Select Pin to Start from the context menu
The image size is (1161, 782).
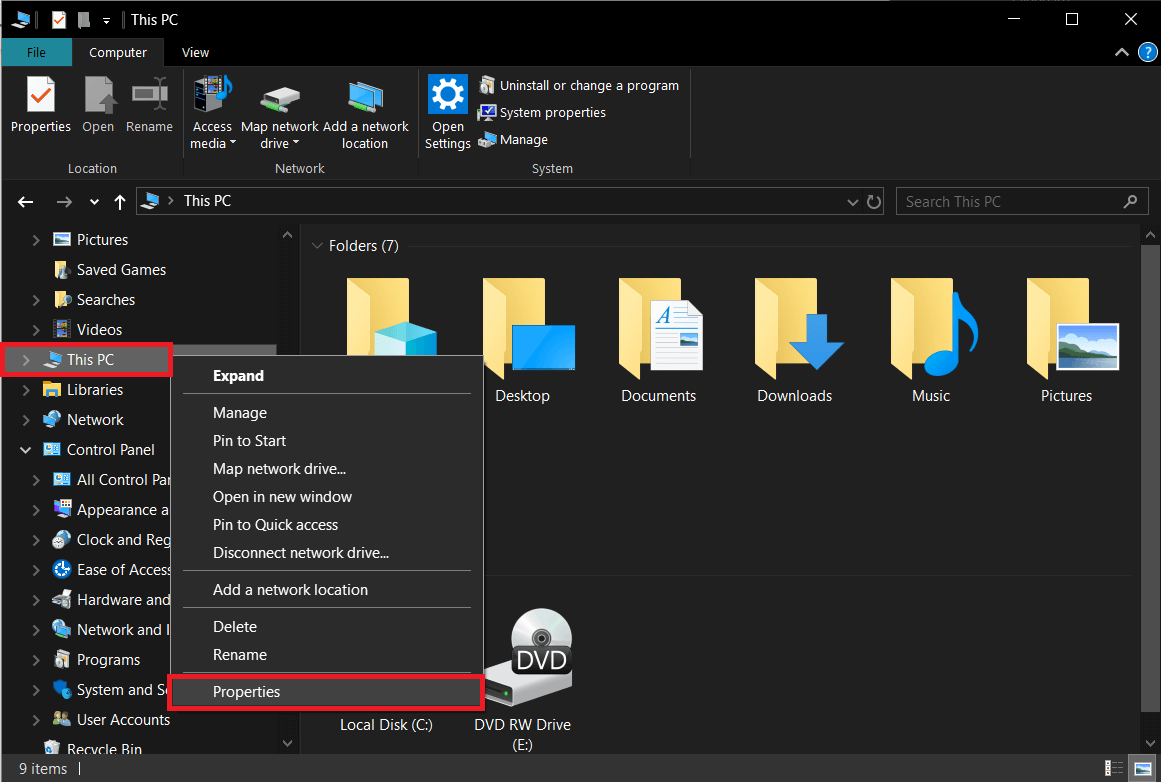point(248,440)
